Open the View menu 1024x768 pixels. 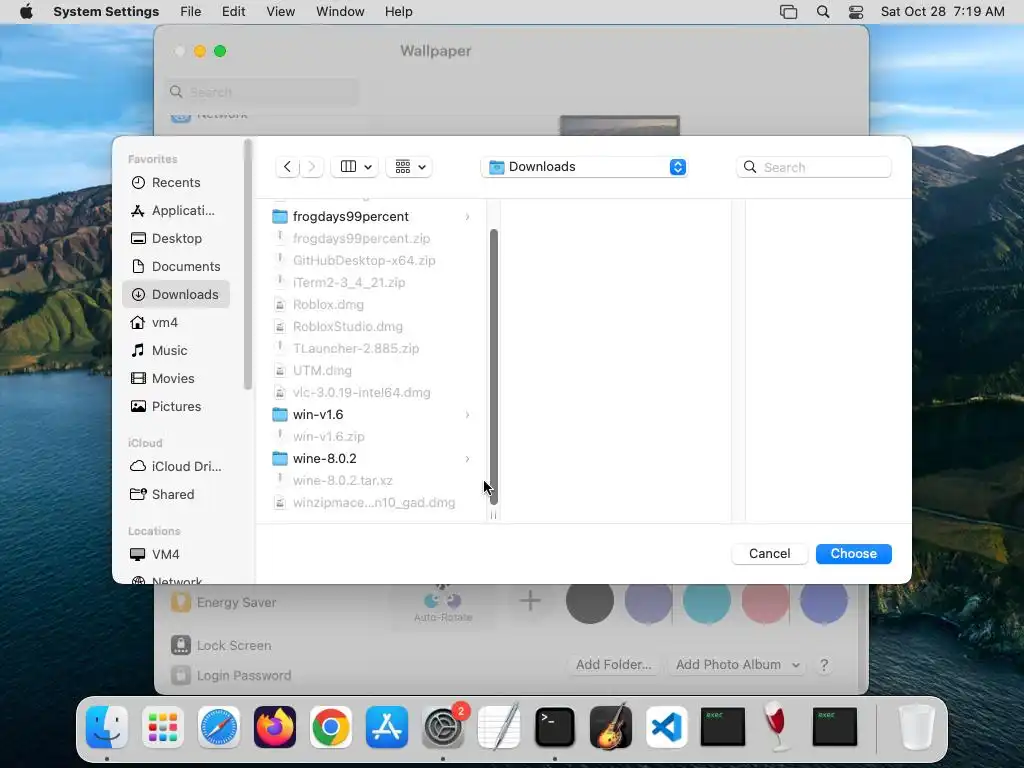(x=280, y=12)
